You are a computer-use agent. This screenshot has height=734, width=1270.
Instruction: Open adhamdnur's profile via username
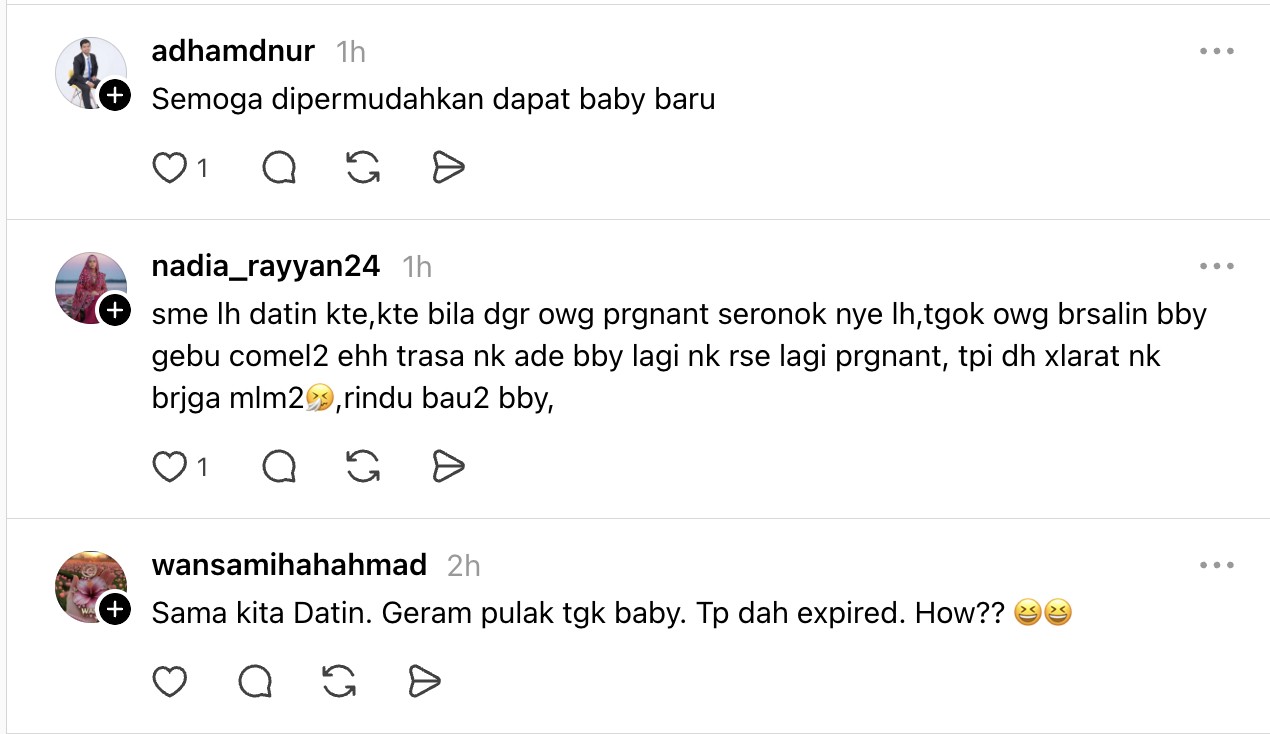(x=233, y=51)
